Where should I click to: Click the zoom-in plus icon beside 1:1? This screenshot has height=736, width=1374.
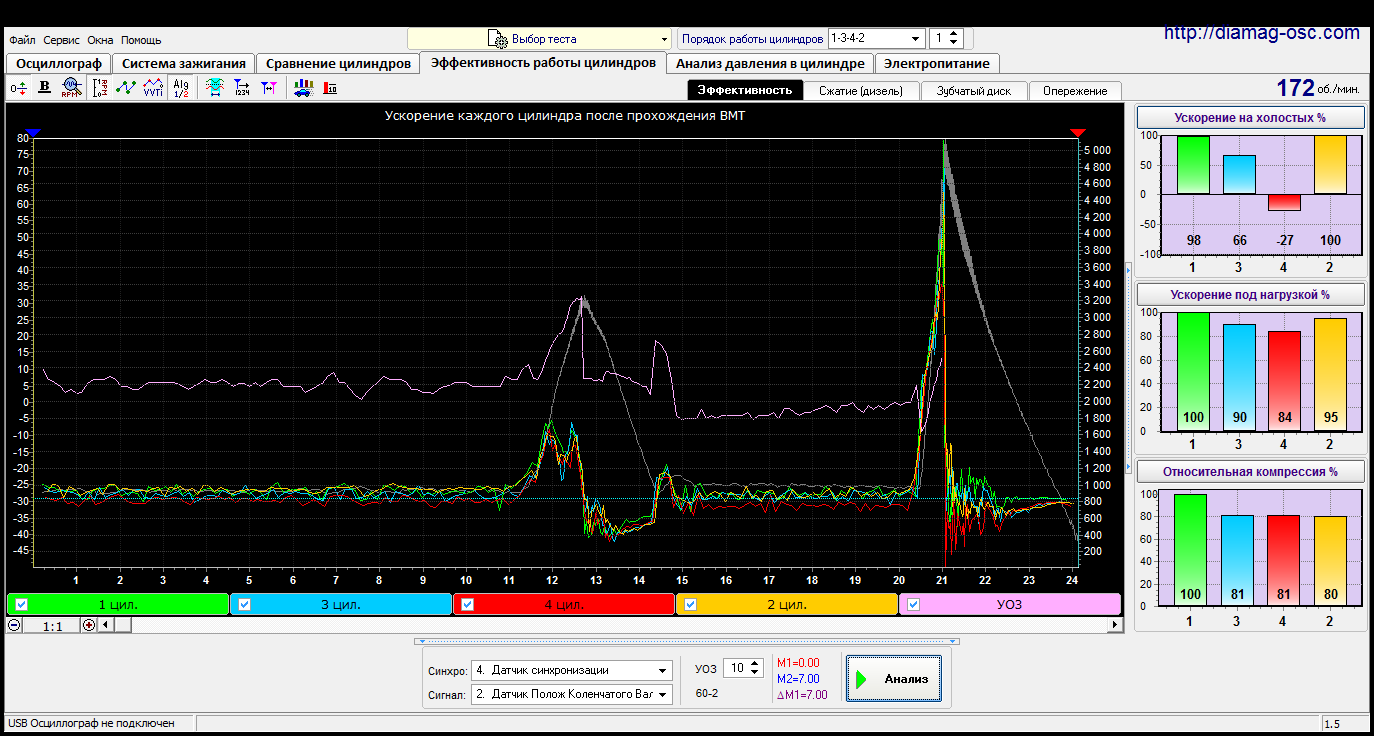[89, 625]
